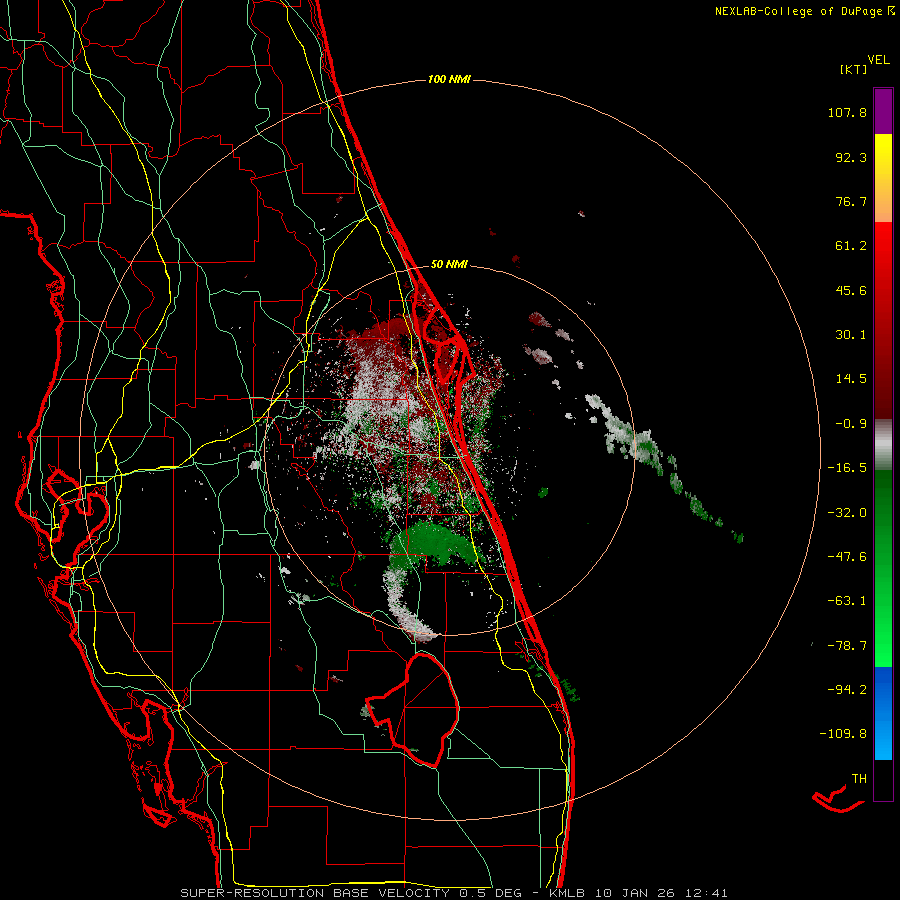This screenshot has width=900, height=900.
Task: Select the 50 NMI range ring label
Action: coord(449,265)
